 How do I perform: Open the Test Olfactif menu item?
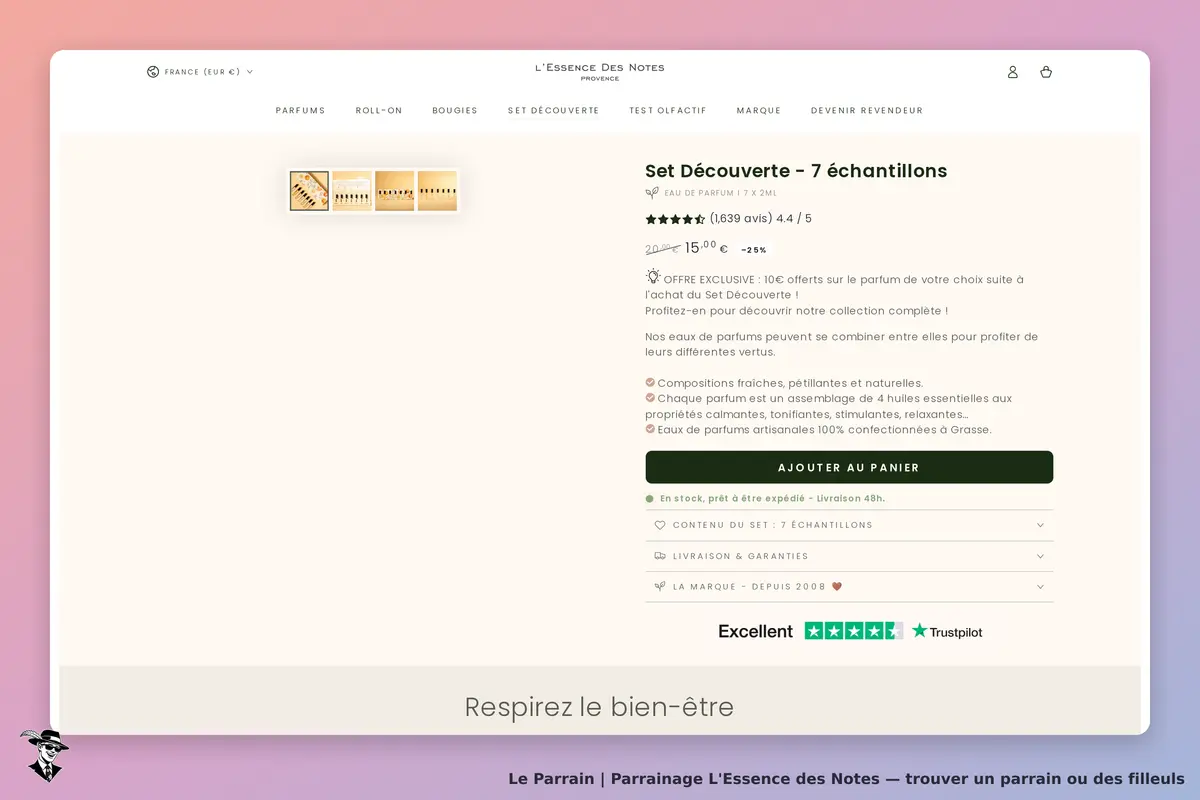point(668,111)
